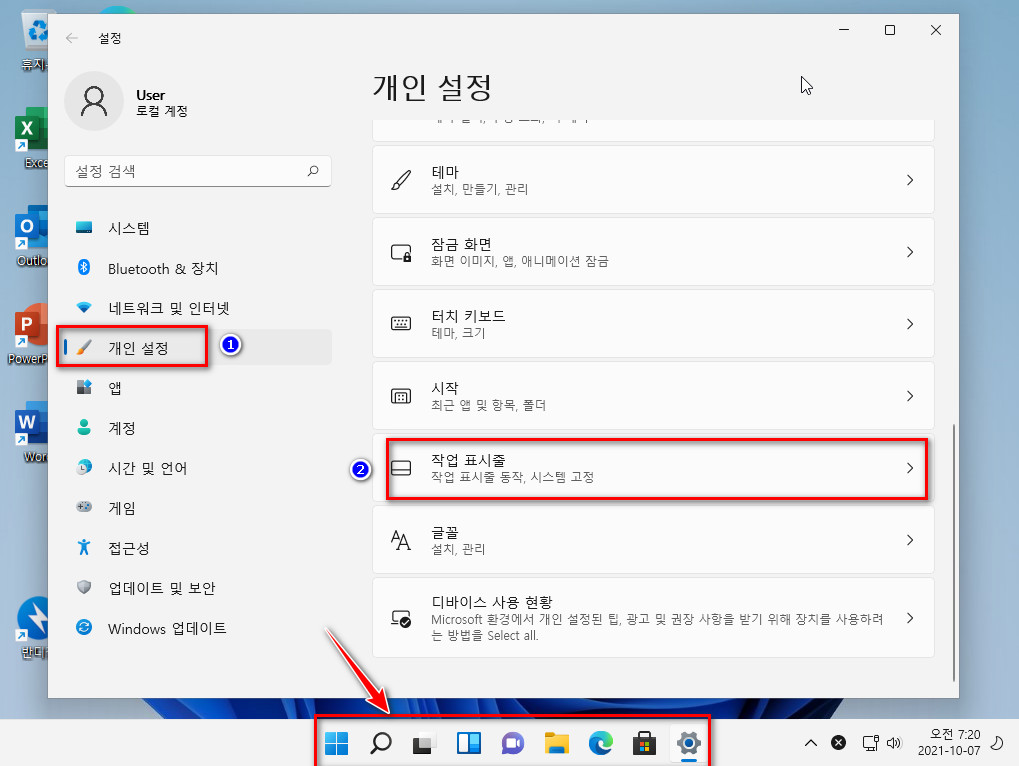Open Microsoft Store from taskbar
This screenshot has height=766, width=1019.
coord(644,743)
